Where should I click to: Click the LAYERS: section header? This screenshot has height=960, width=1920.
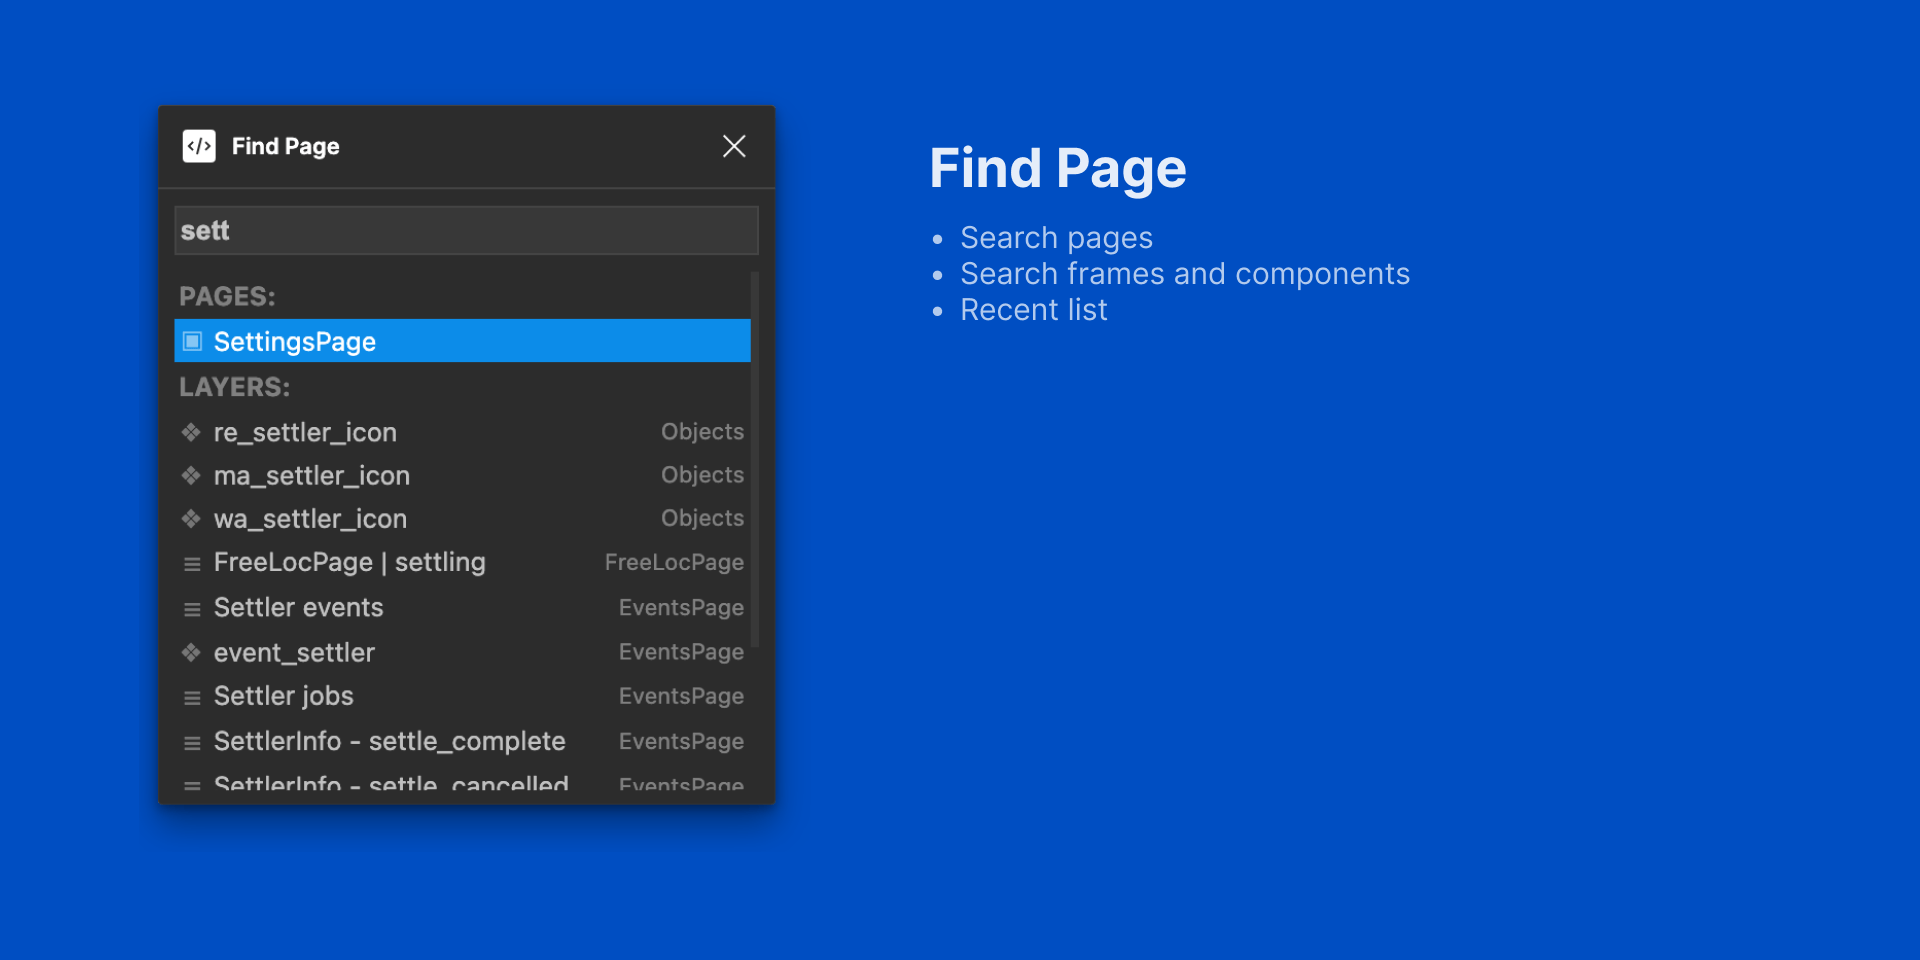[234, 387]
